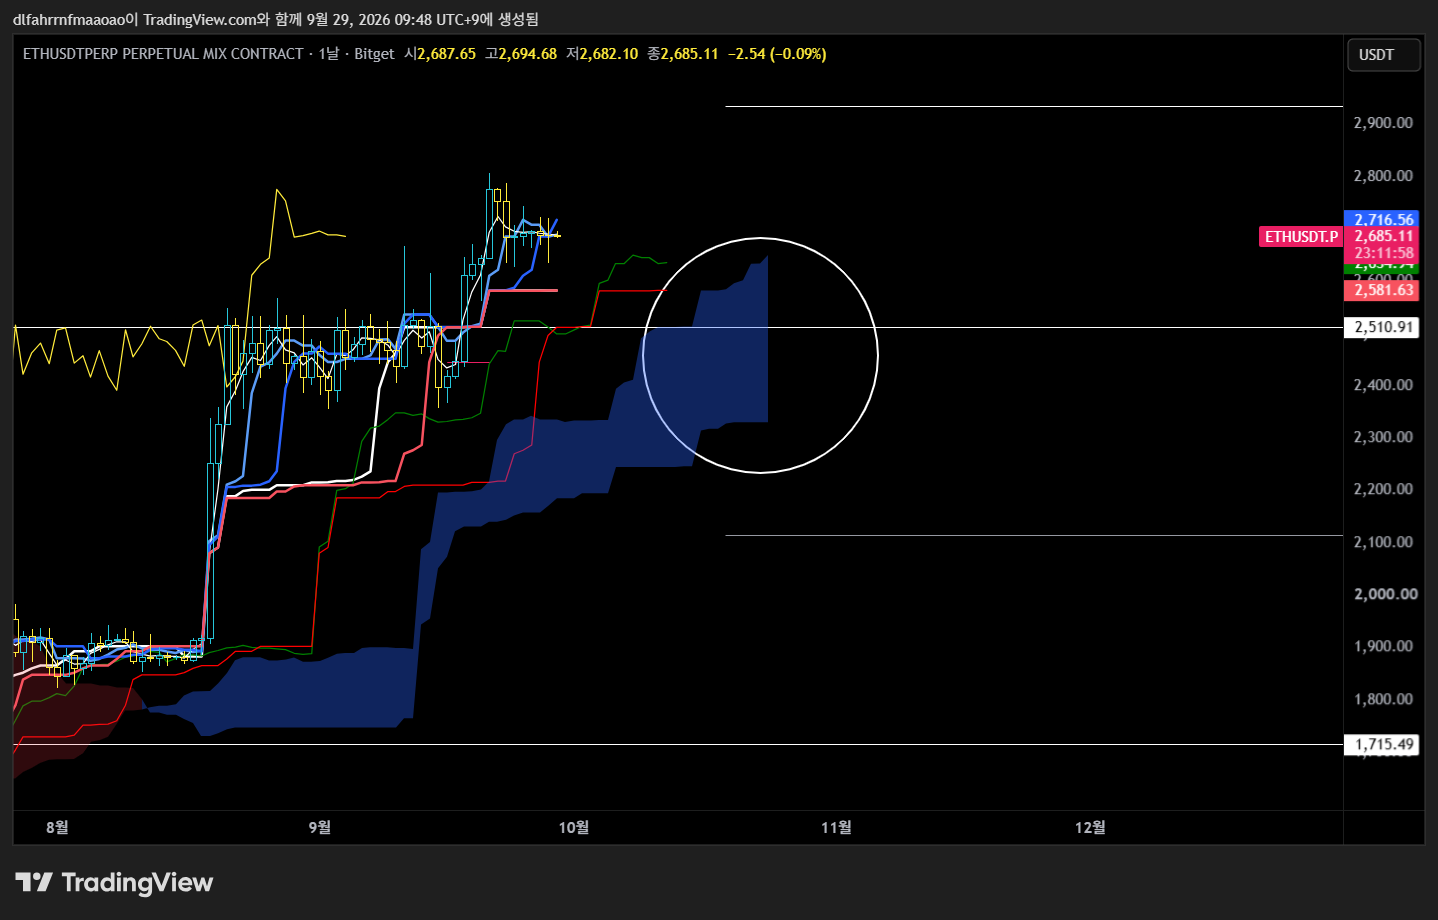Screen dimensions: 1438x920
Task: Click the 12월 time axis marker
Action: pyautogui.click(x=1090, y=827)
